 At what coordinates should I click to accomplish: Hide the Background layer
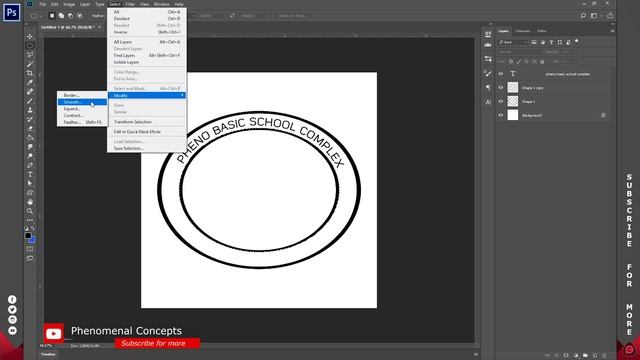tap(501, 115)
